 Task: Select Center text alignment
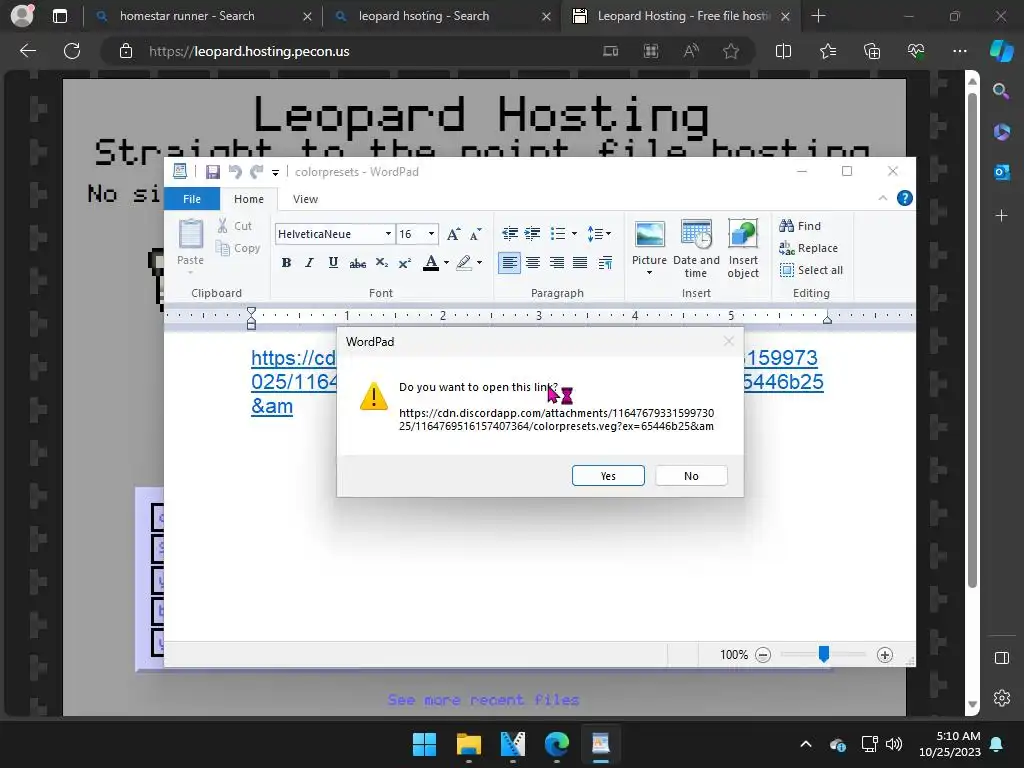[x=533, y=263]
